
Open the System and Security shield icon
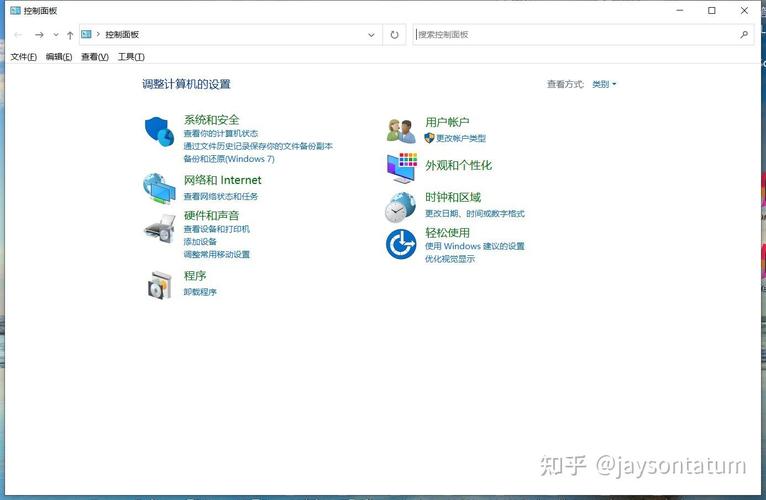[x=159, y=131]
